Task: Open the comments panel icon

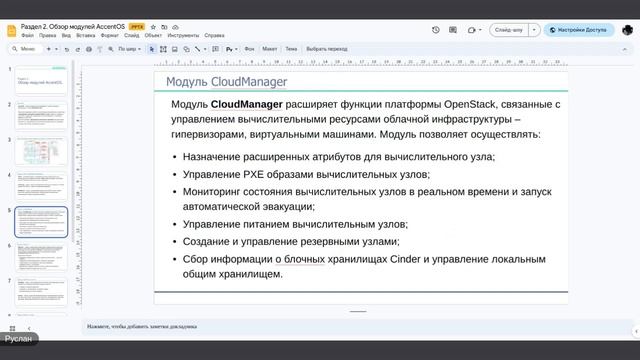Action: pyautogui.click(x=453, y=30)
